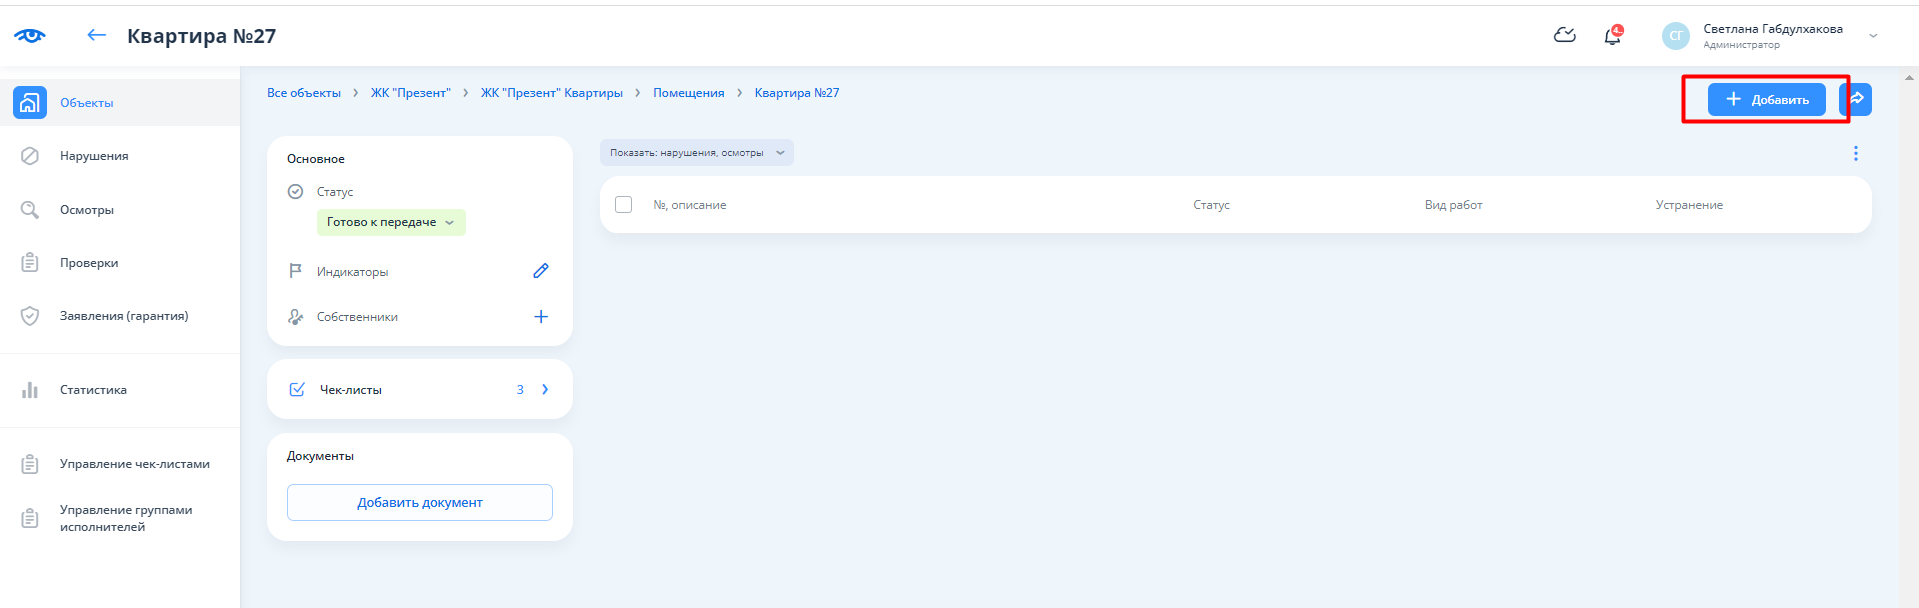Open the Помещения breadcrumb link
This screenshot has width=1919, height=608.
point(688,93)
